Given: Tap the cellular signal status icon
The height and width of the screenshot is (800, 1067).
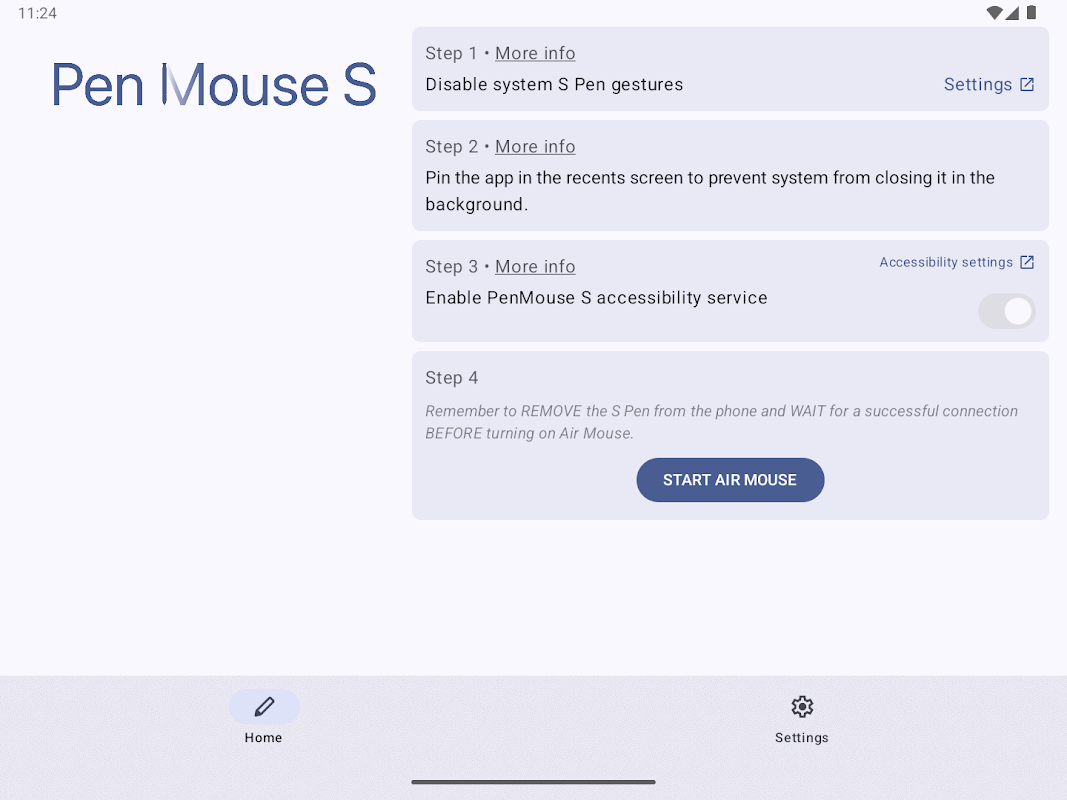Looking at the screenshot, I should click(1012, 12).
